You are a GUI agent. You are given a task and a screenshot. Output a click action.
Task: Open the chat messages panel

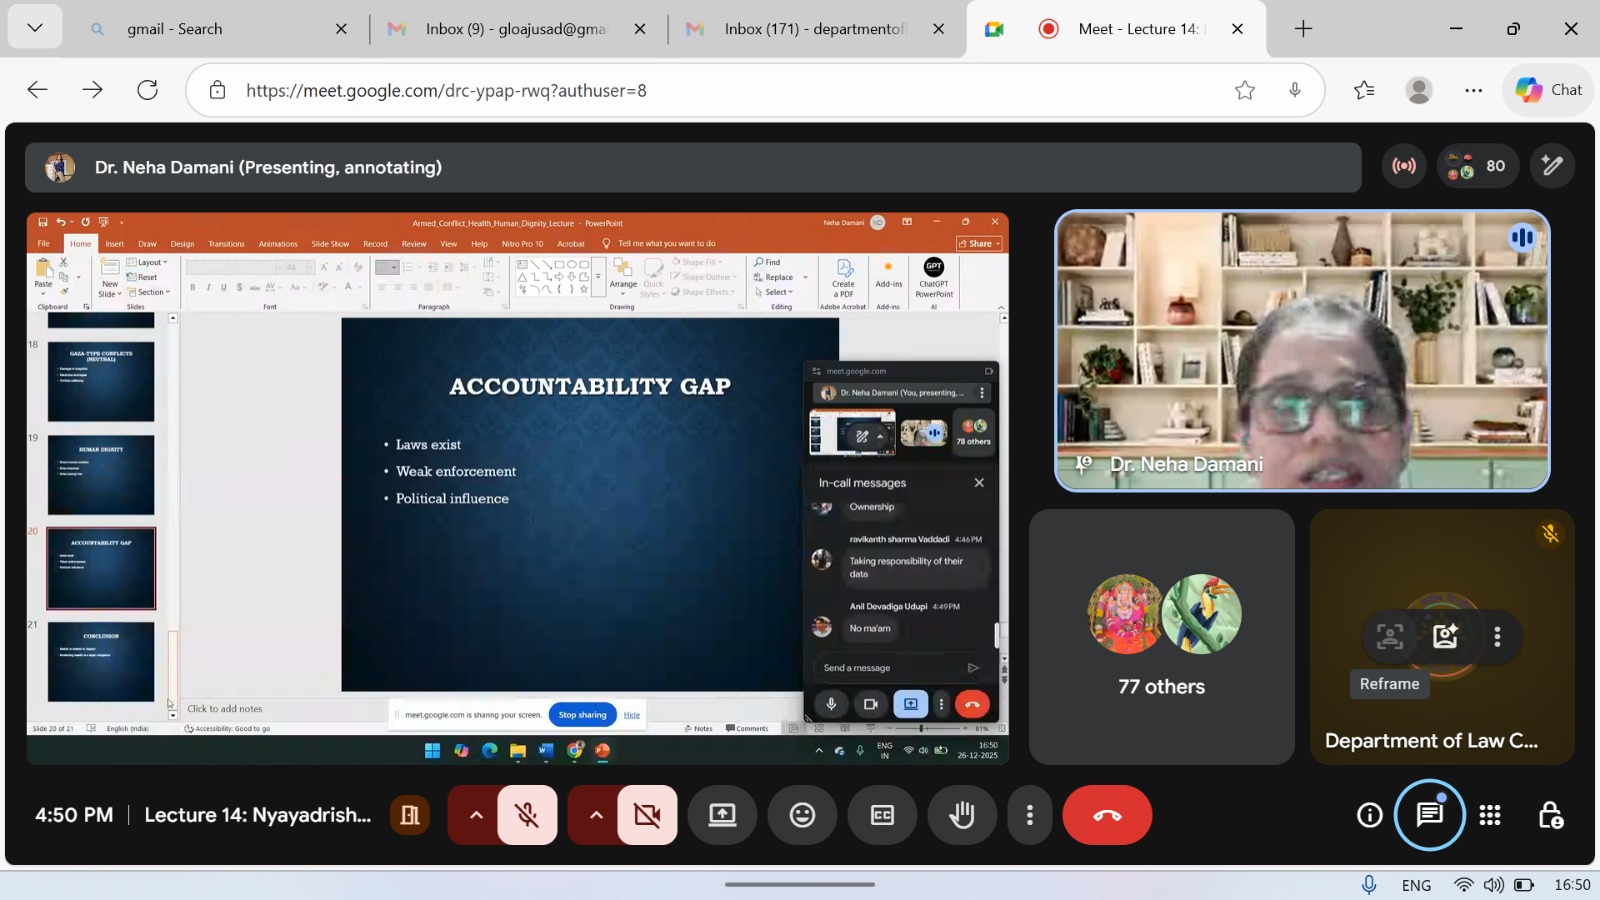pyautogui.click(x=1429, y=815)
